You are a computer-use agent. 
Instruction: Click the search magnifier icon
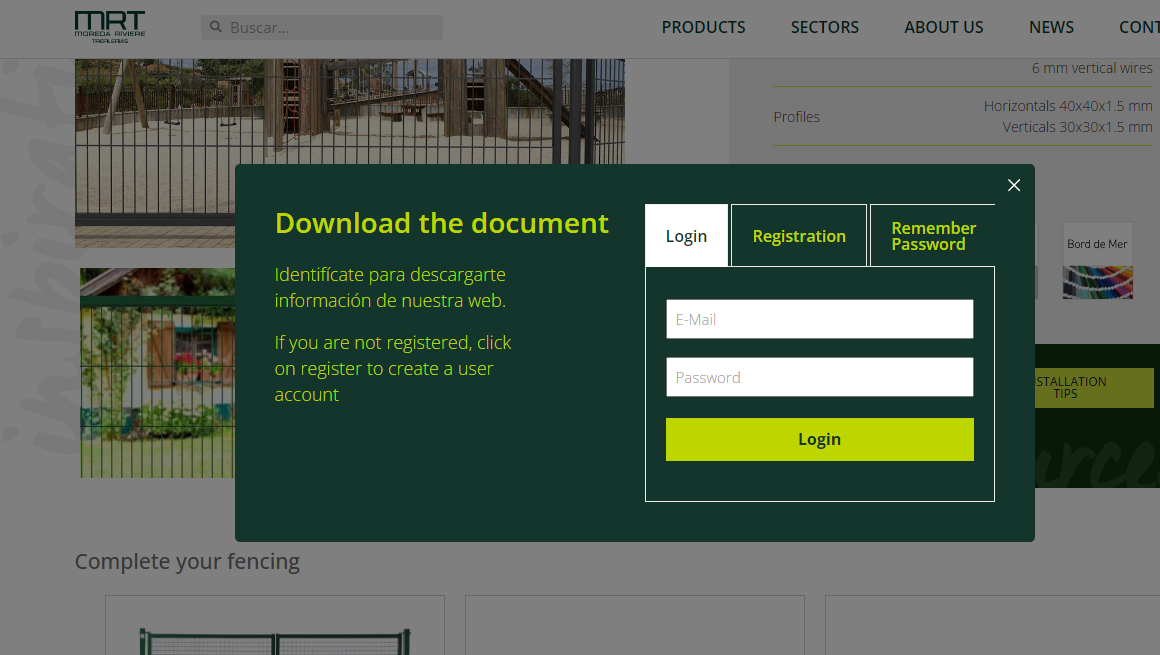click(215, 27)
